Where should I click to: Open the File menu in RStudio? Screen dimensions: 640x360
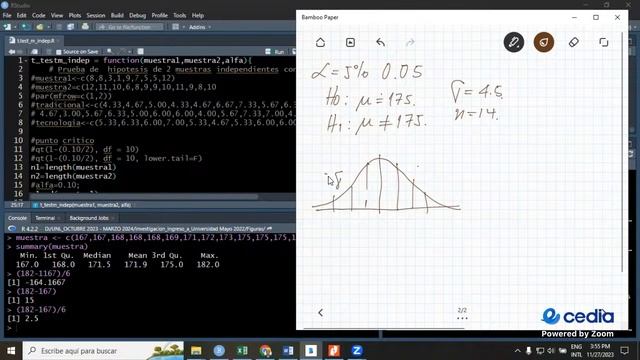click(7, 16)
